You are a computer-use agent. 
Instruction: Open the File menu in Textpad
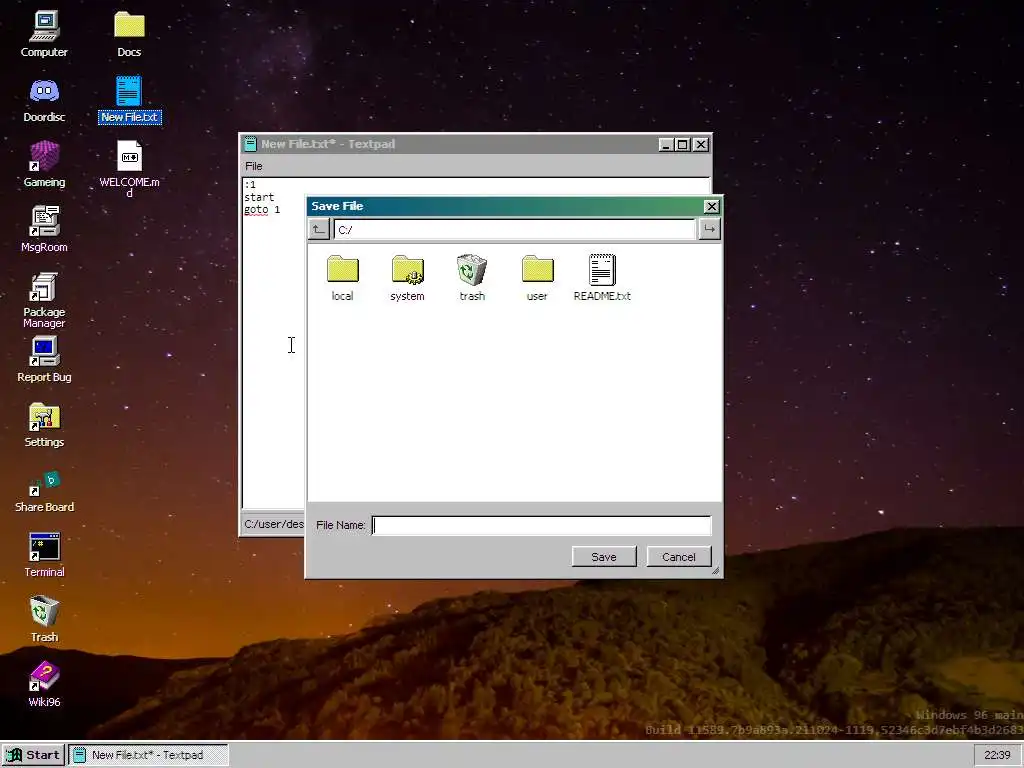pos(253,166)
